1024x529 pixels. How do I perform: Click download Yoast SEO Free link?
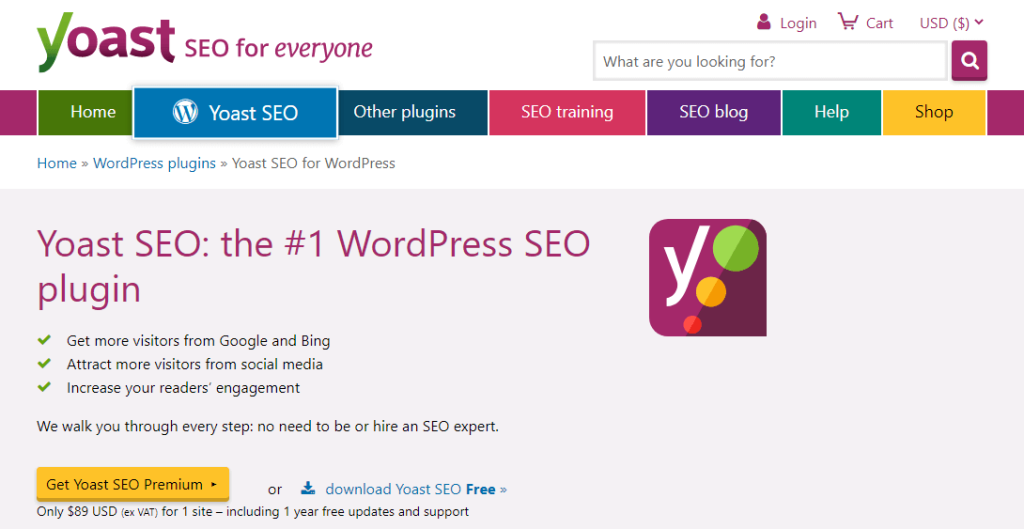click(x=415, y=489)
